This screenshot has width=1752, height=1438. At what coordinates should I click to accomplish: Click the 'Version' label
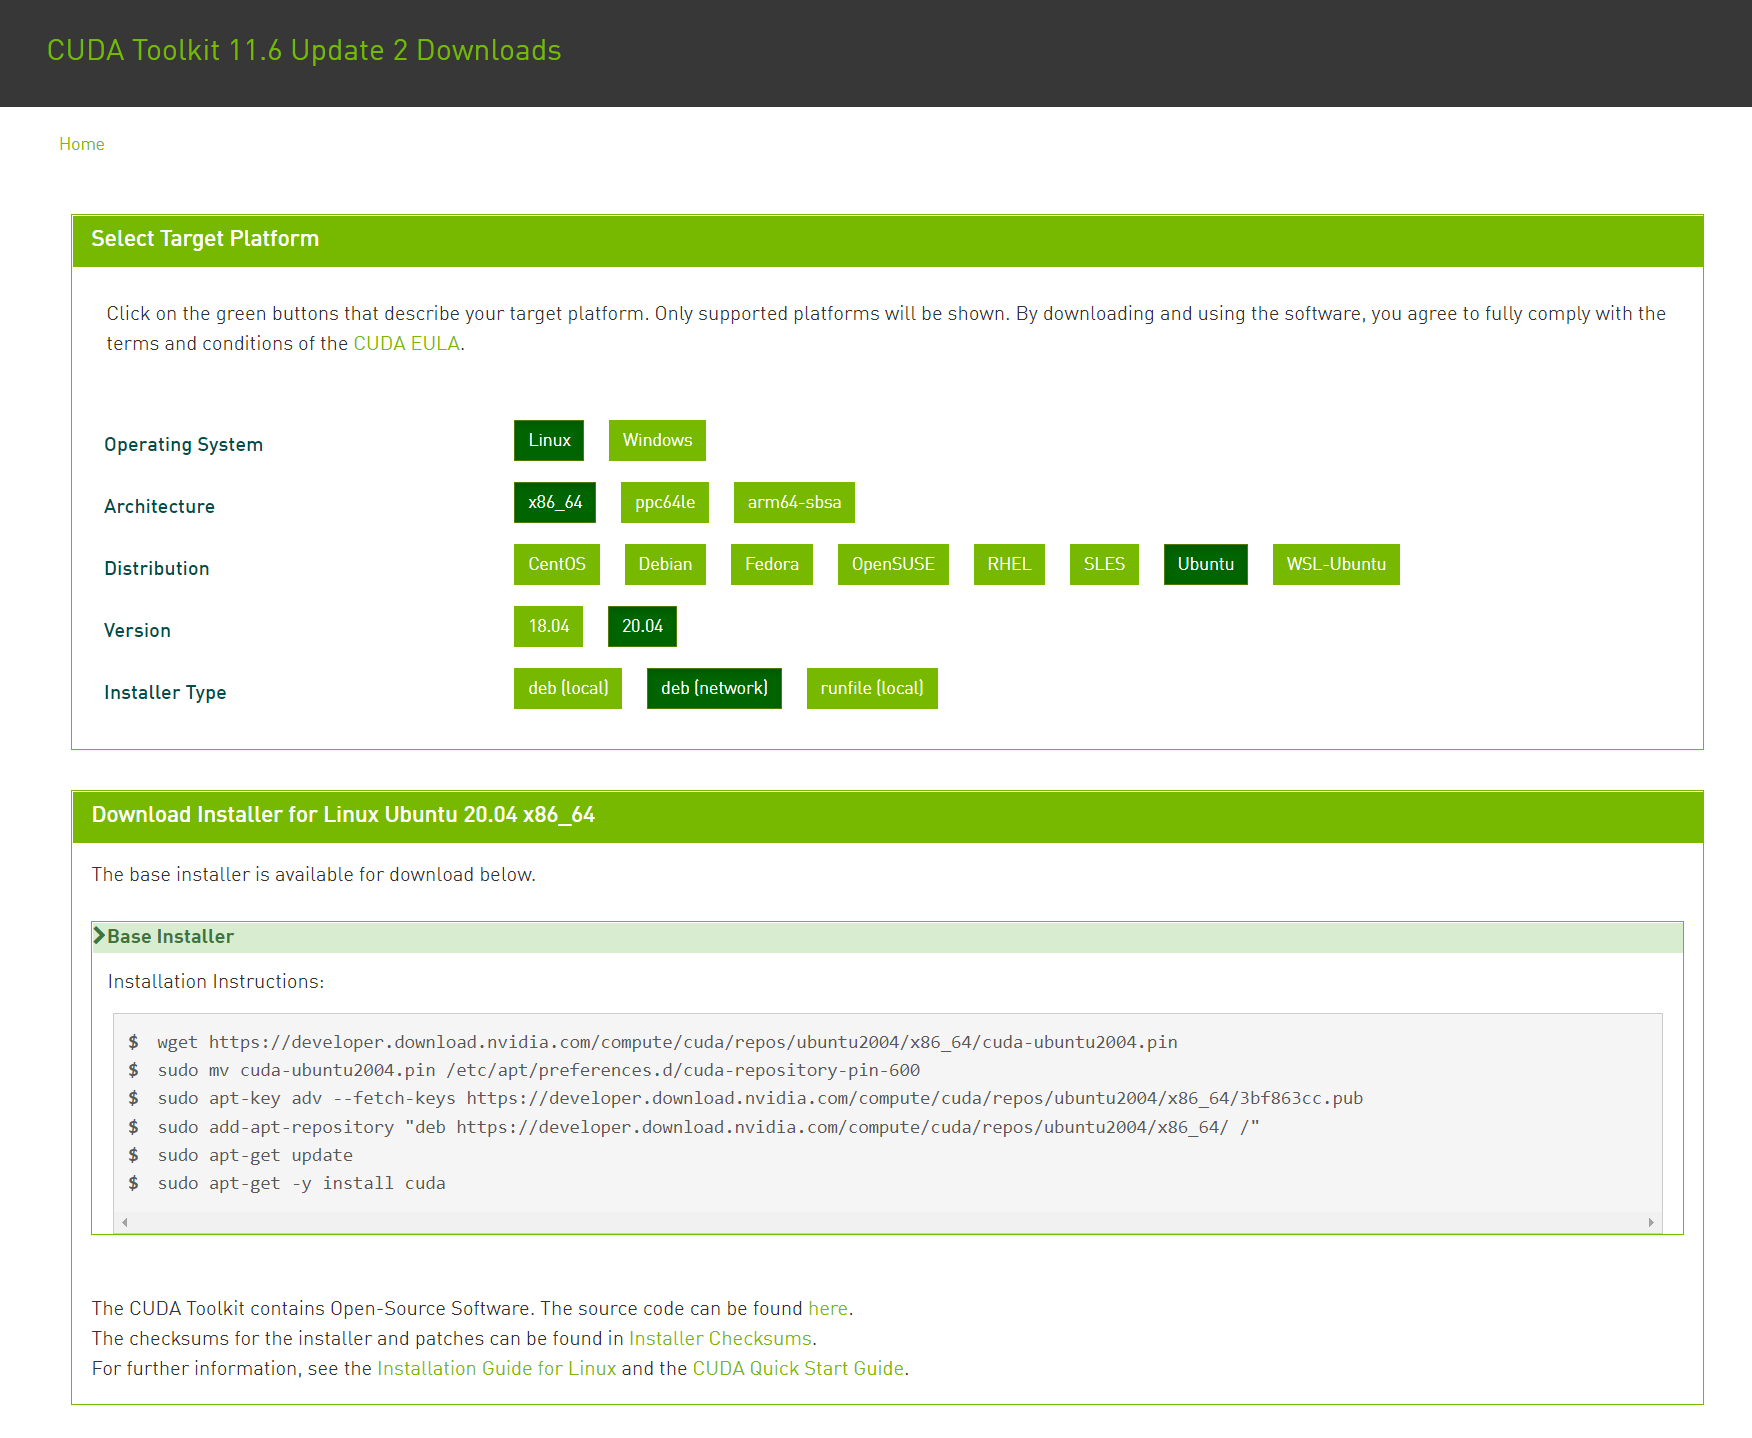pos(137,631)
